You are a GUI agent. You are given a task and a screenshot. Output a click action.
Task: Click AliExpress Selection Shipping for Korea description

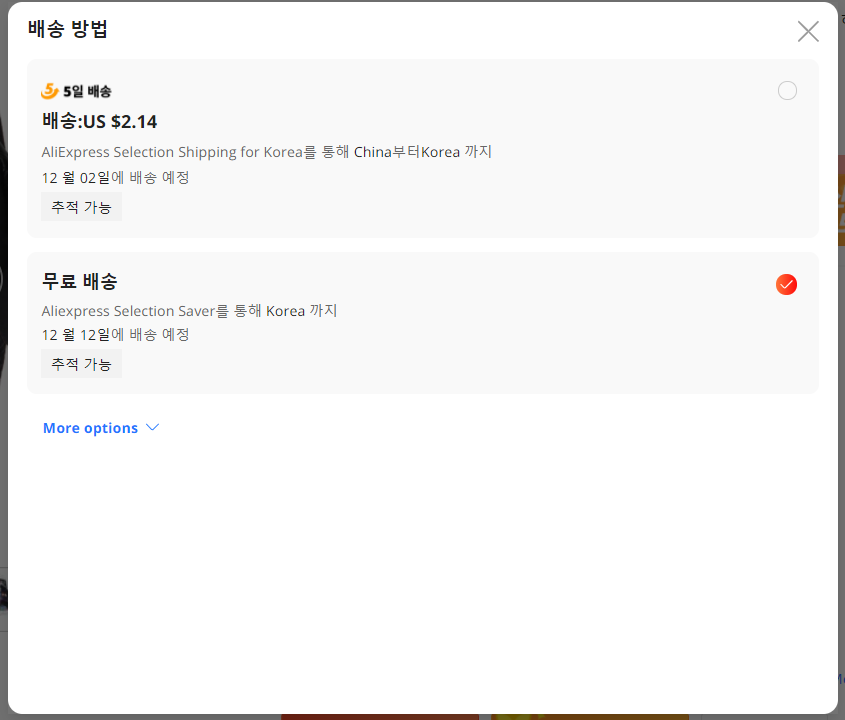point(267,152)
